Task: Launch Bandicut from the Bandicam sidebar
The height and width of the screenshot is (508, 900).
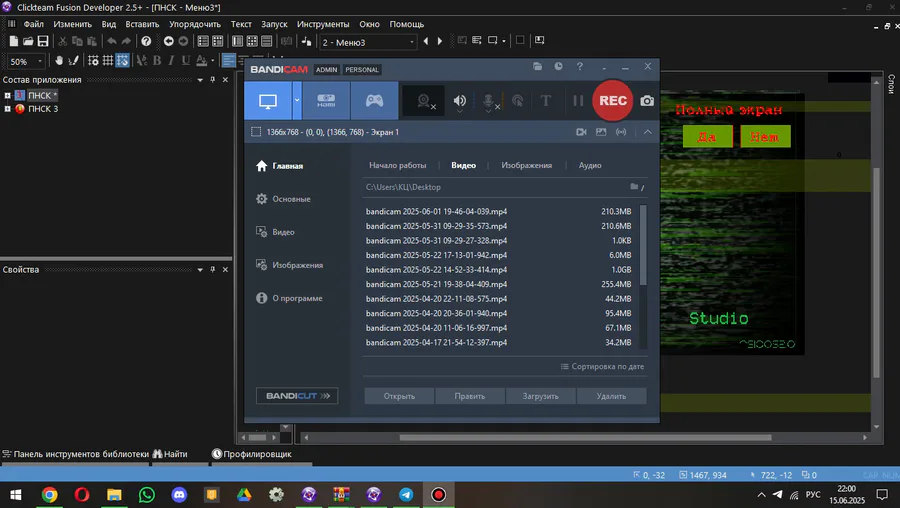Action: (297, 396)
